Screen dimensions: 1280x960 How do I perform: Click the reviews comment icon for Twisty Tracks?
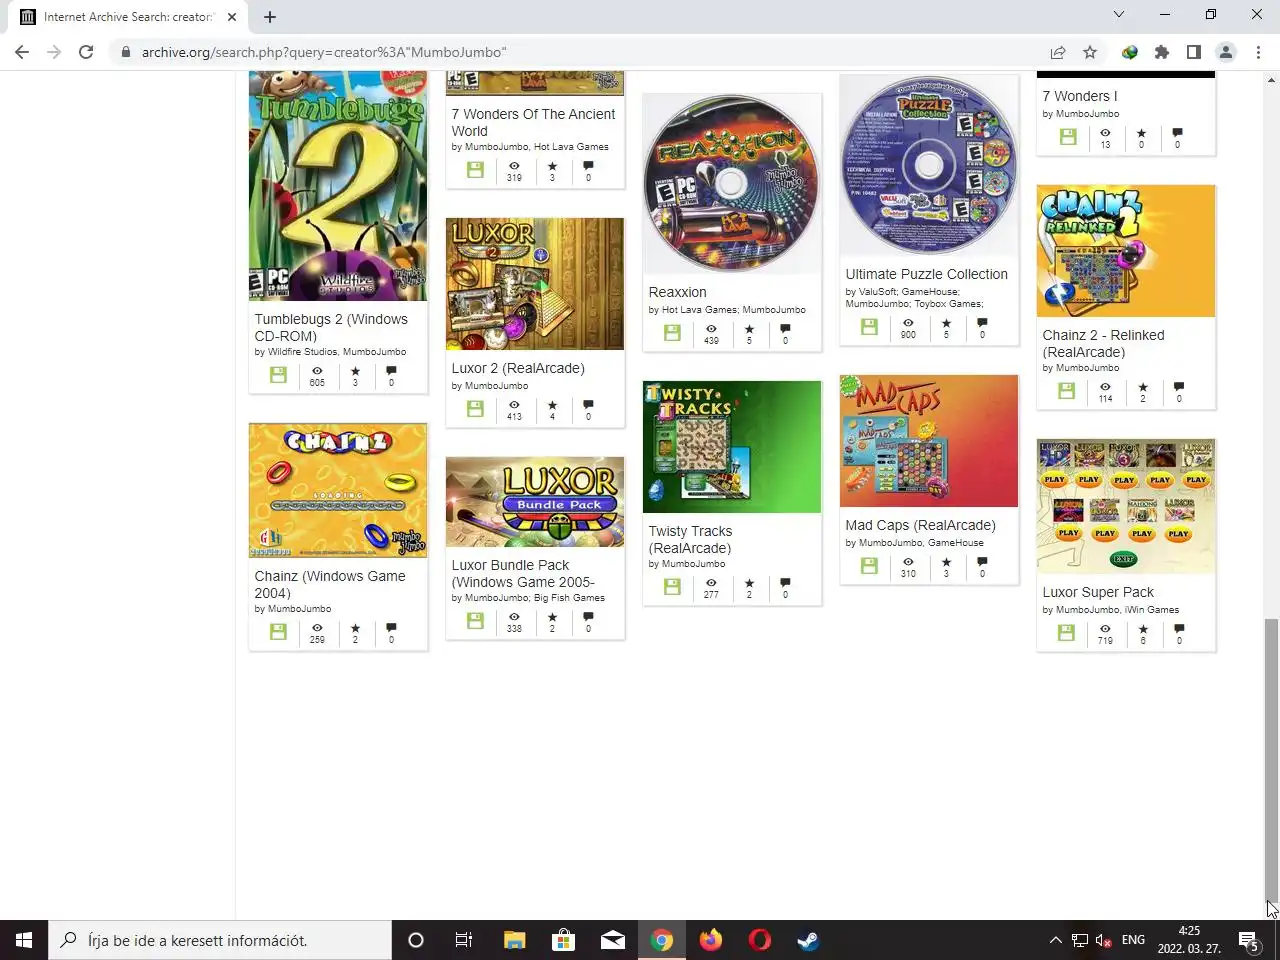click(785, 582)
